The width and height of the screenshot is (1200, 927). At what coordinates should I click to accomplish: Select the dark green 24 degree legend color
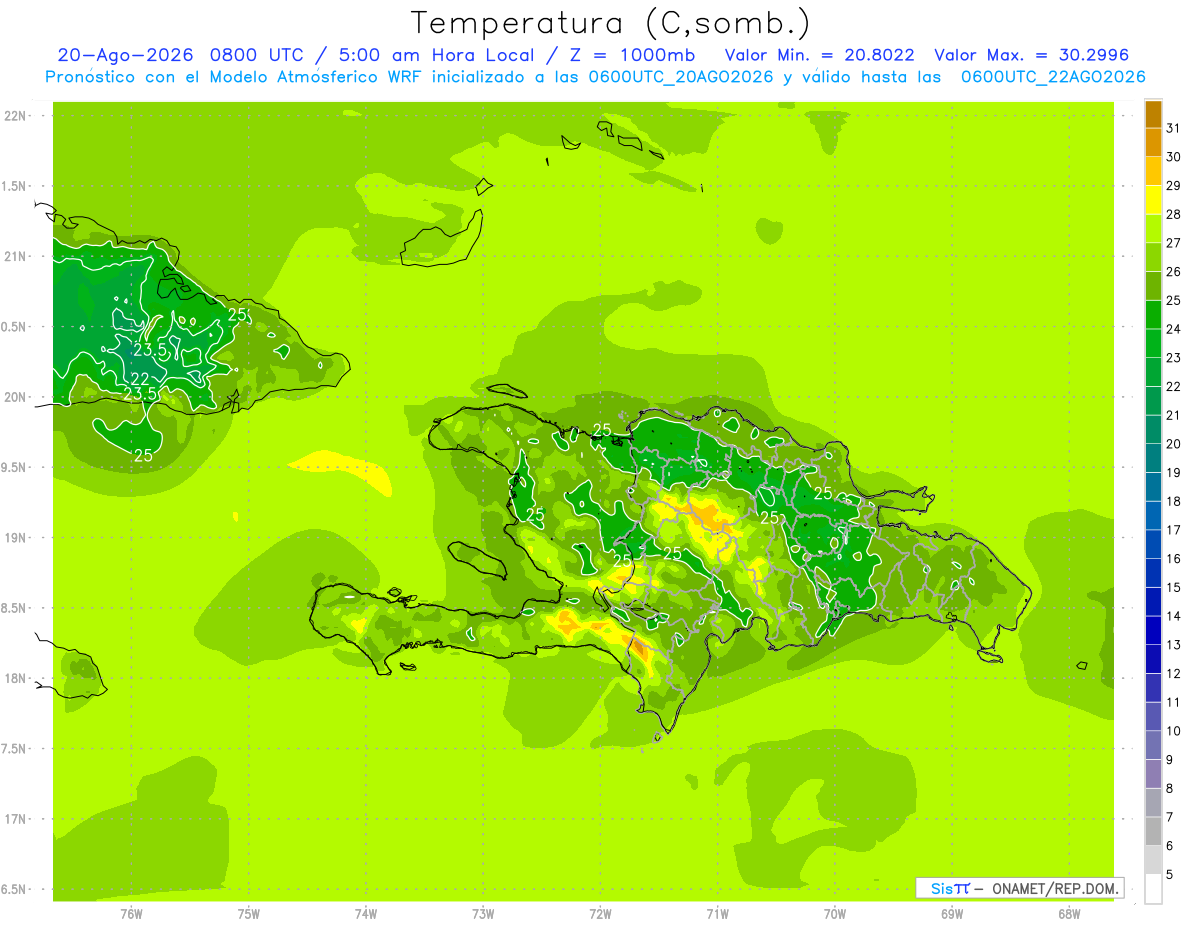(1153, 315)
